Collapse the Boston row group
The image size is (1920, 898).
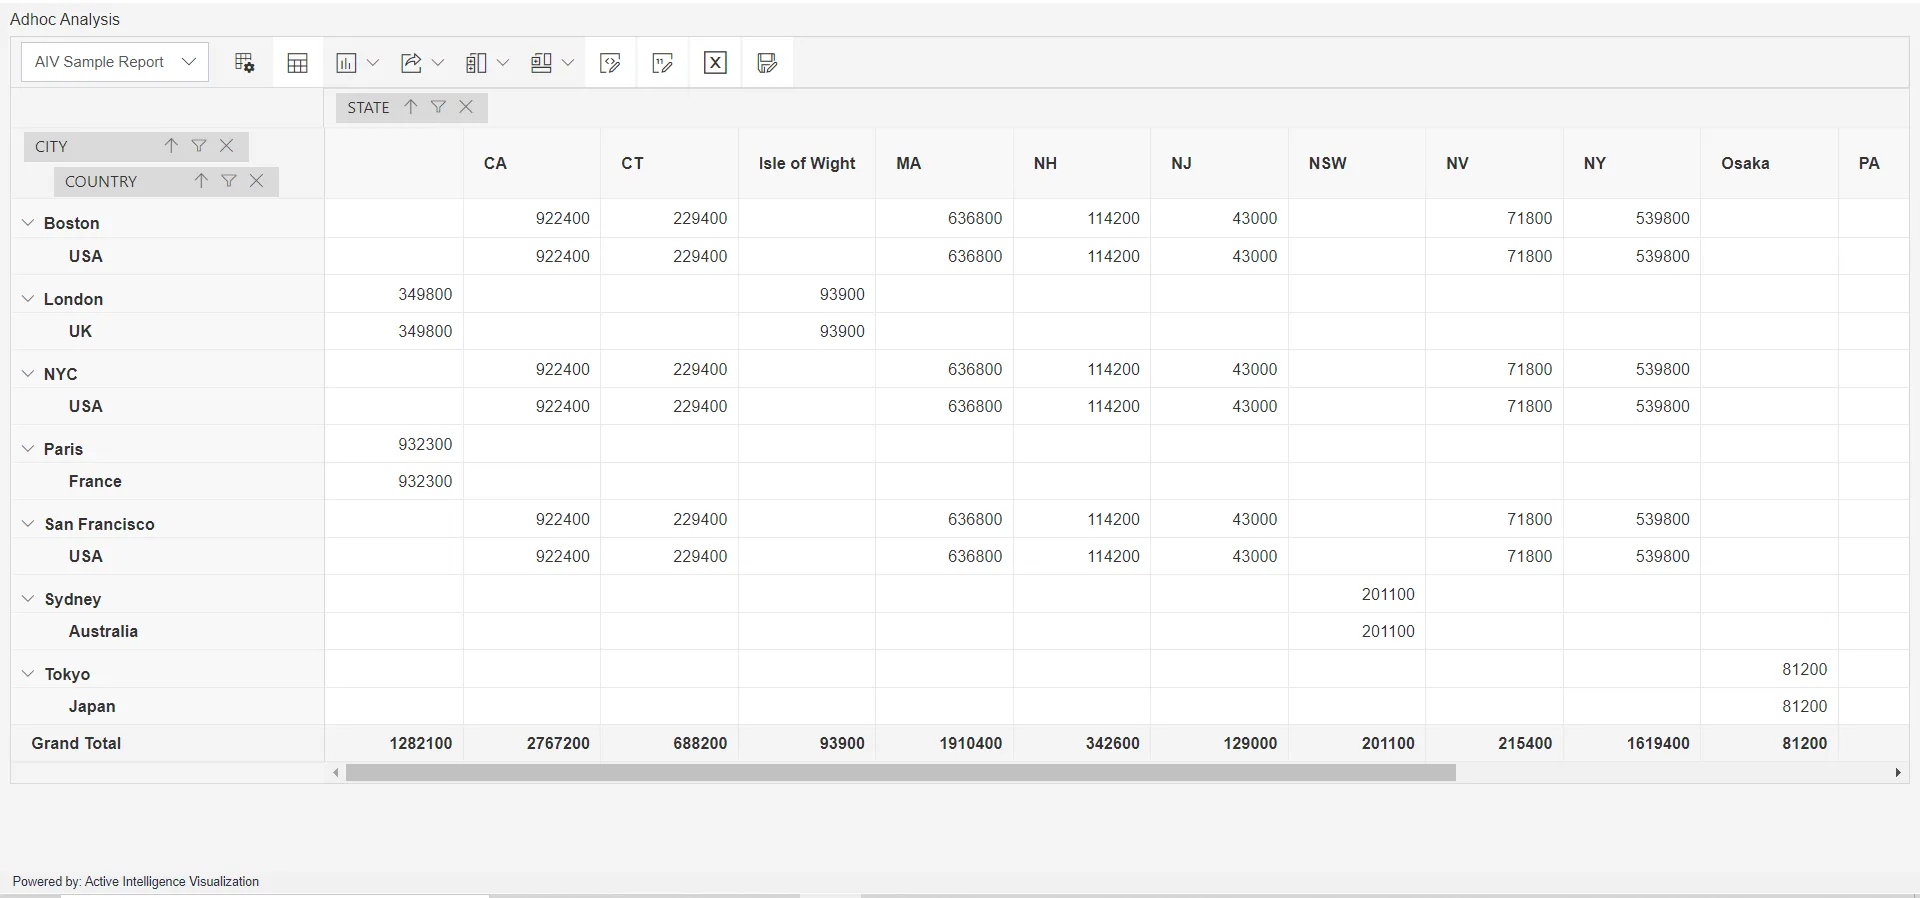tap(28, 223)
